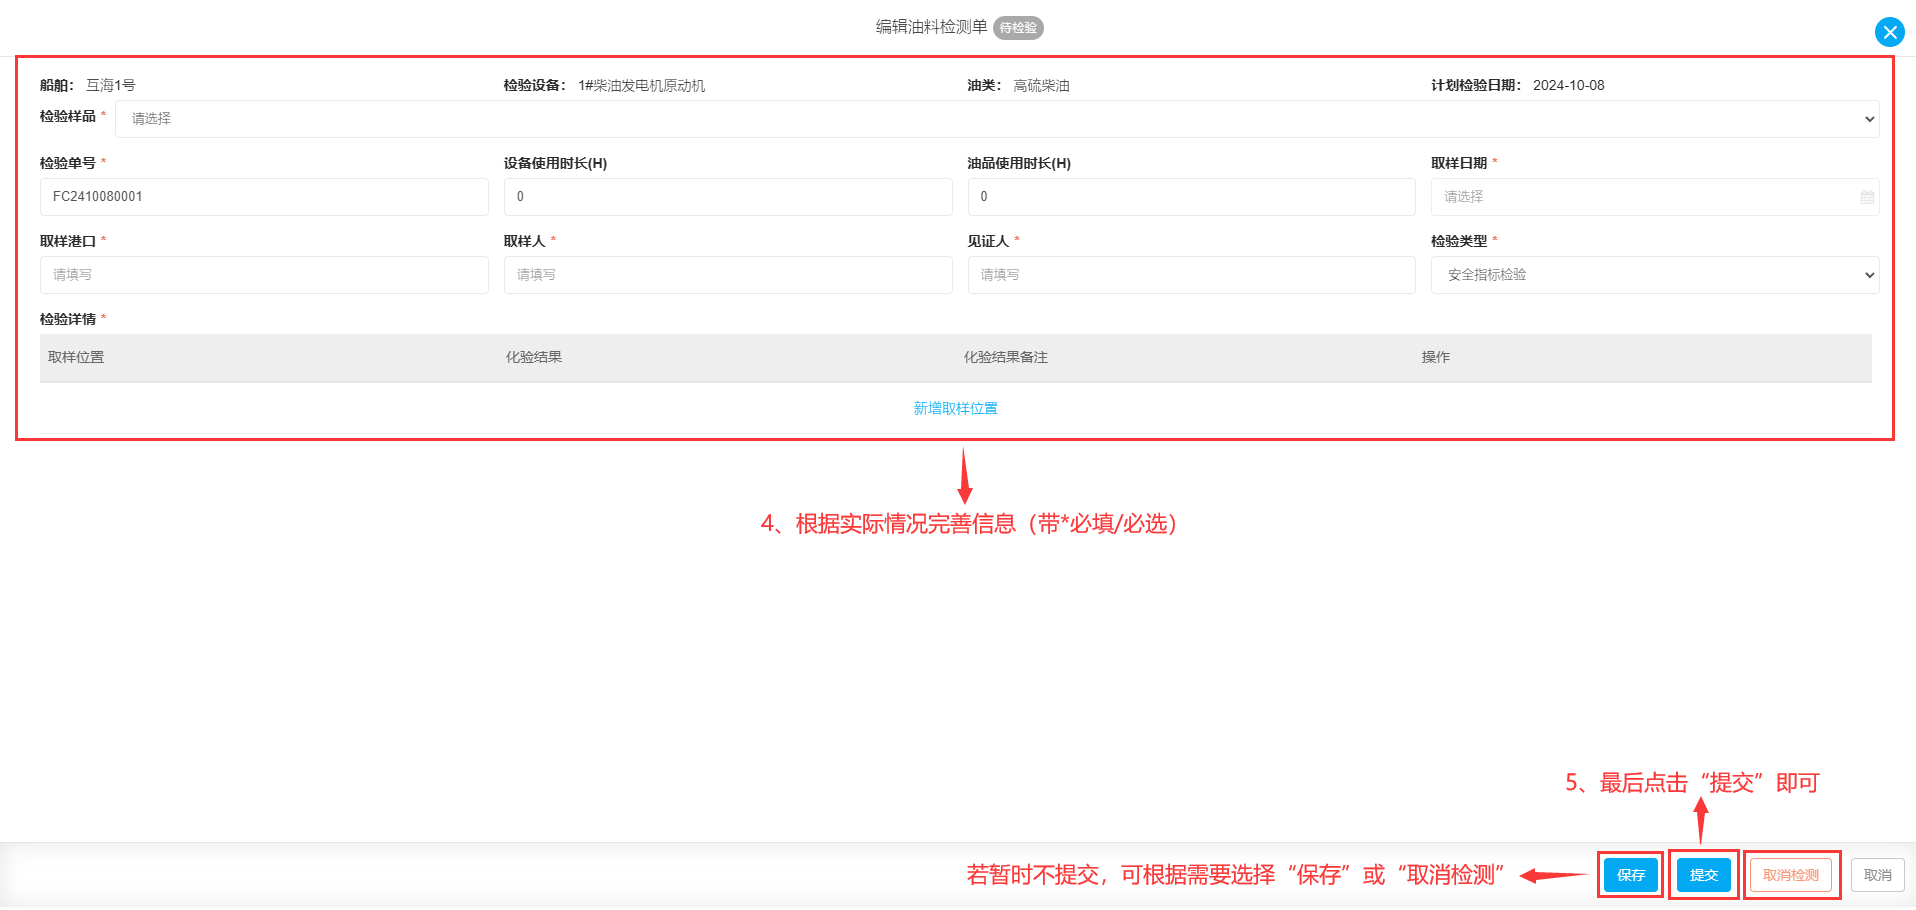Click the 取消检测 button

click(1790, 875)
